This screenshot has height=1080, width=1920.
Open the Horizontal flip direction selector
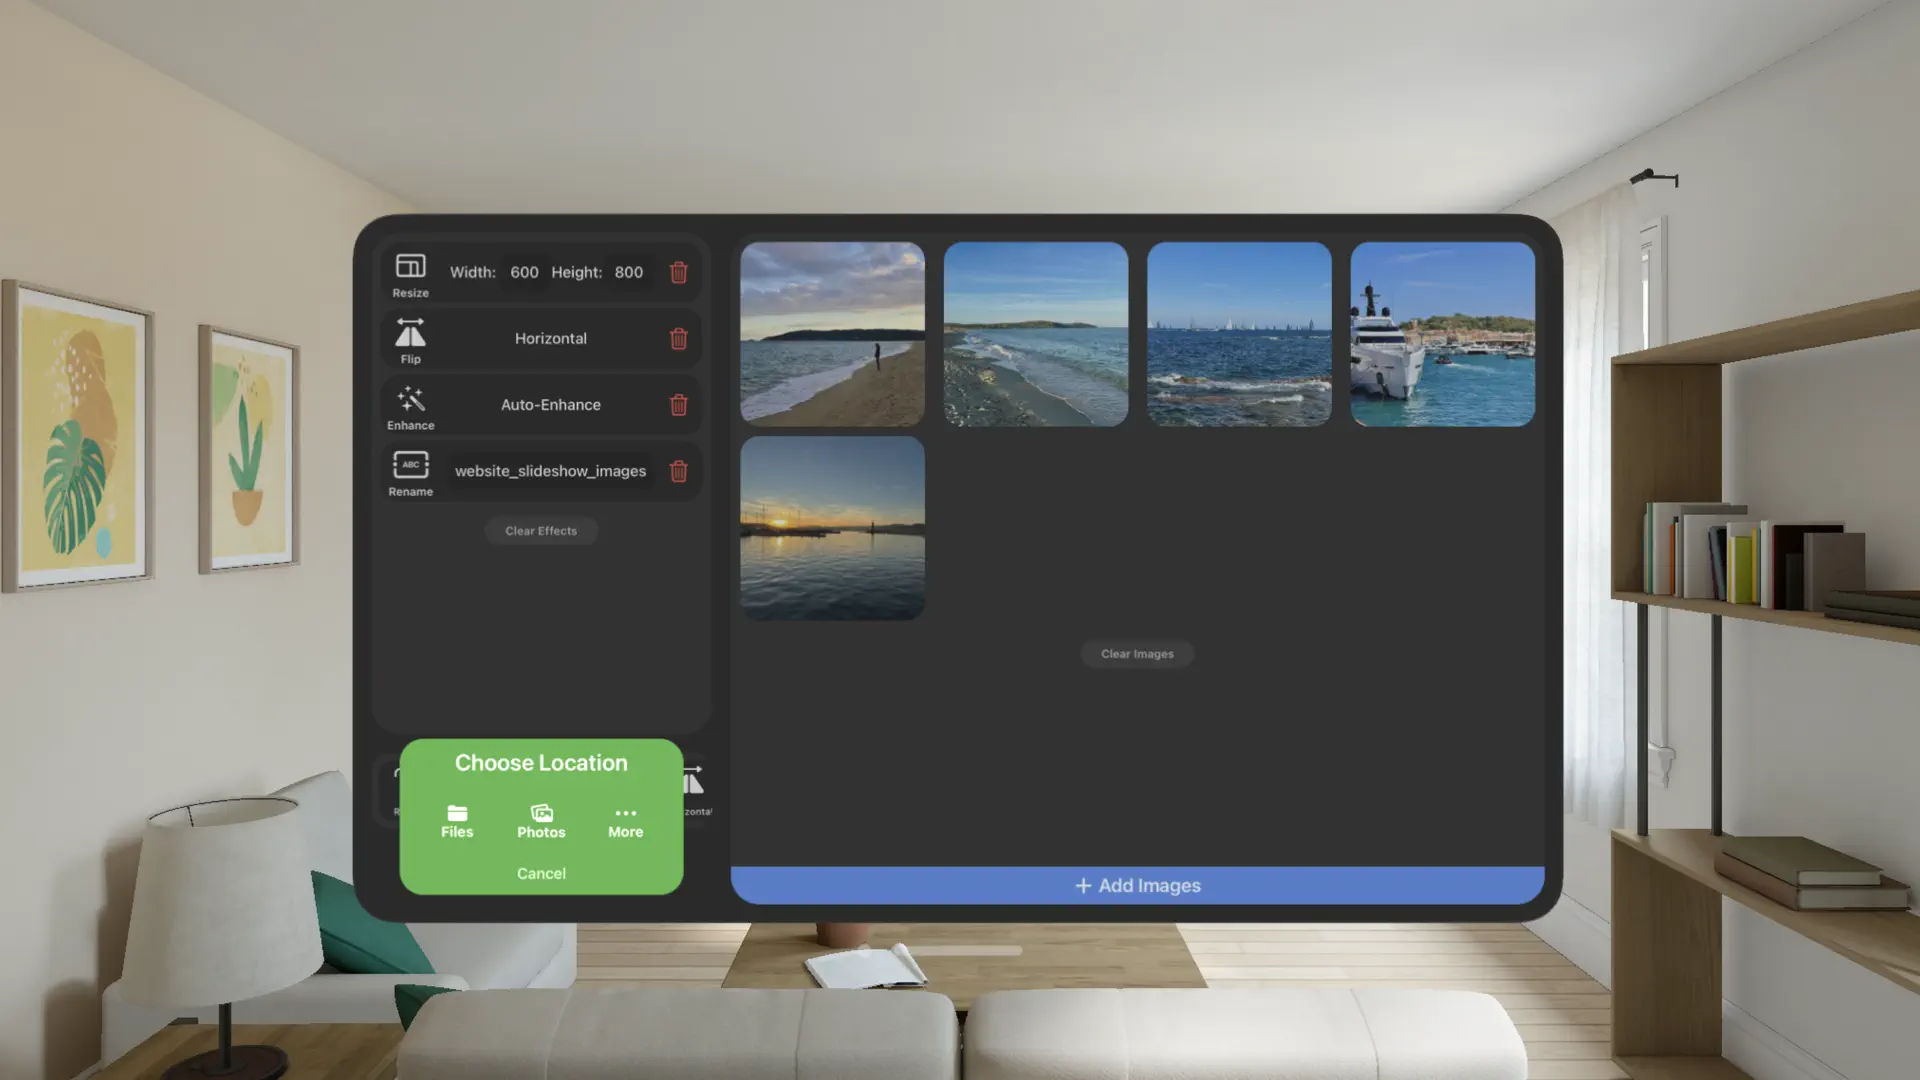pos(551,338)
